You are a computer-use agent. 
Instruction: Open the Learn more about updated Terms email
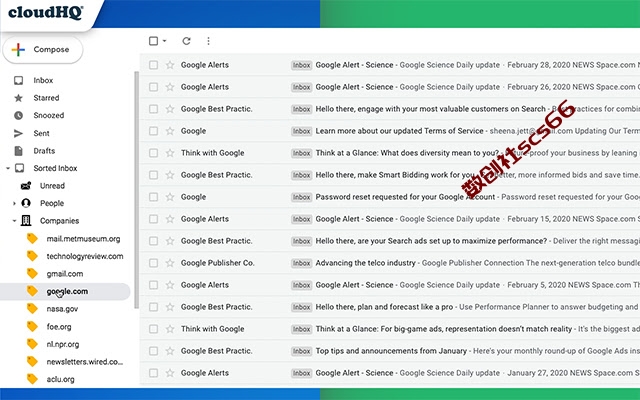399,131
